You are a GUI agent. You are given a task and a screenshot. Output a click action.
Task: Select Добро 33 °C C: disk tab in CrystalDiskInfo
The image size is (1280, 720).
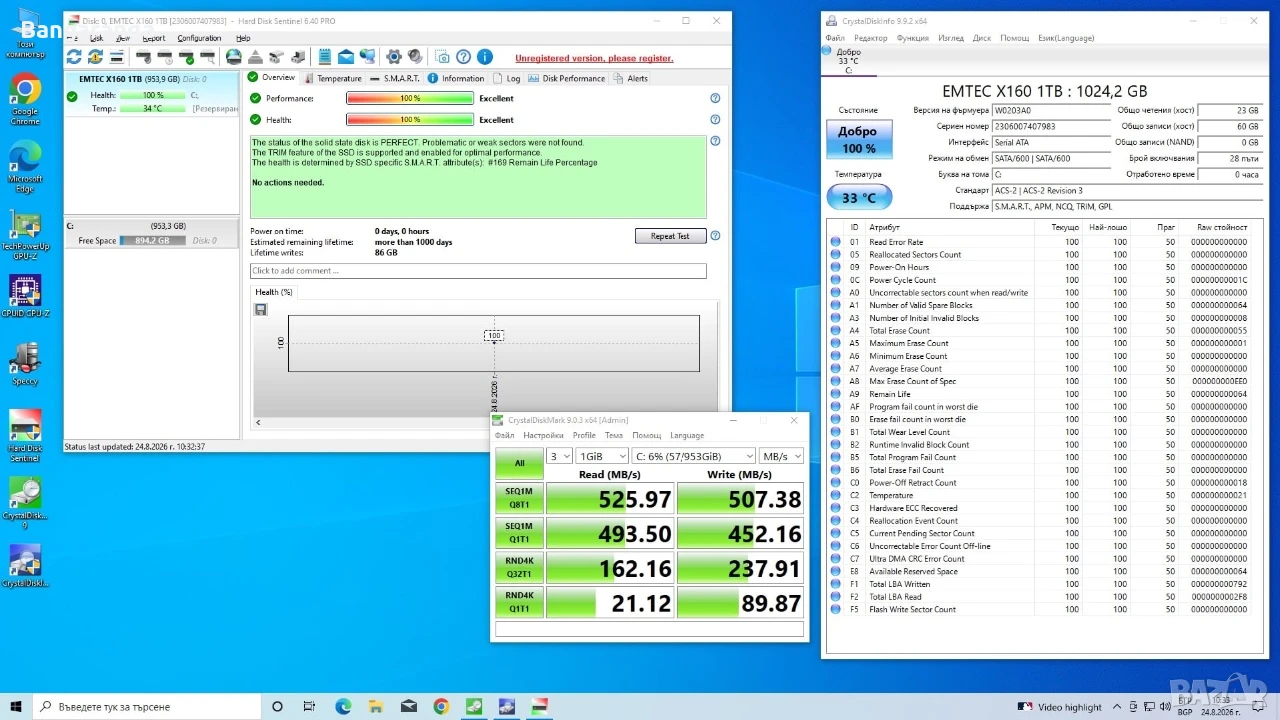(x=849, y=60)
